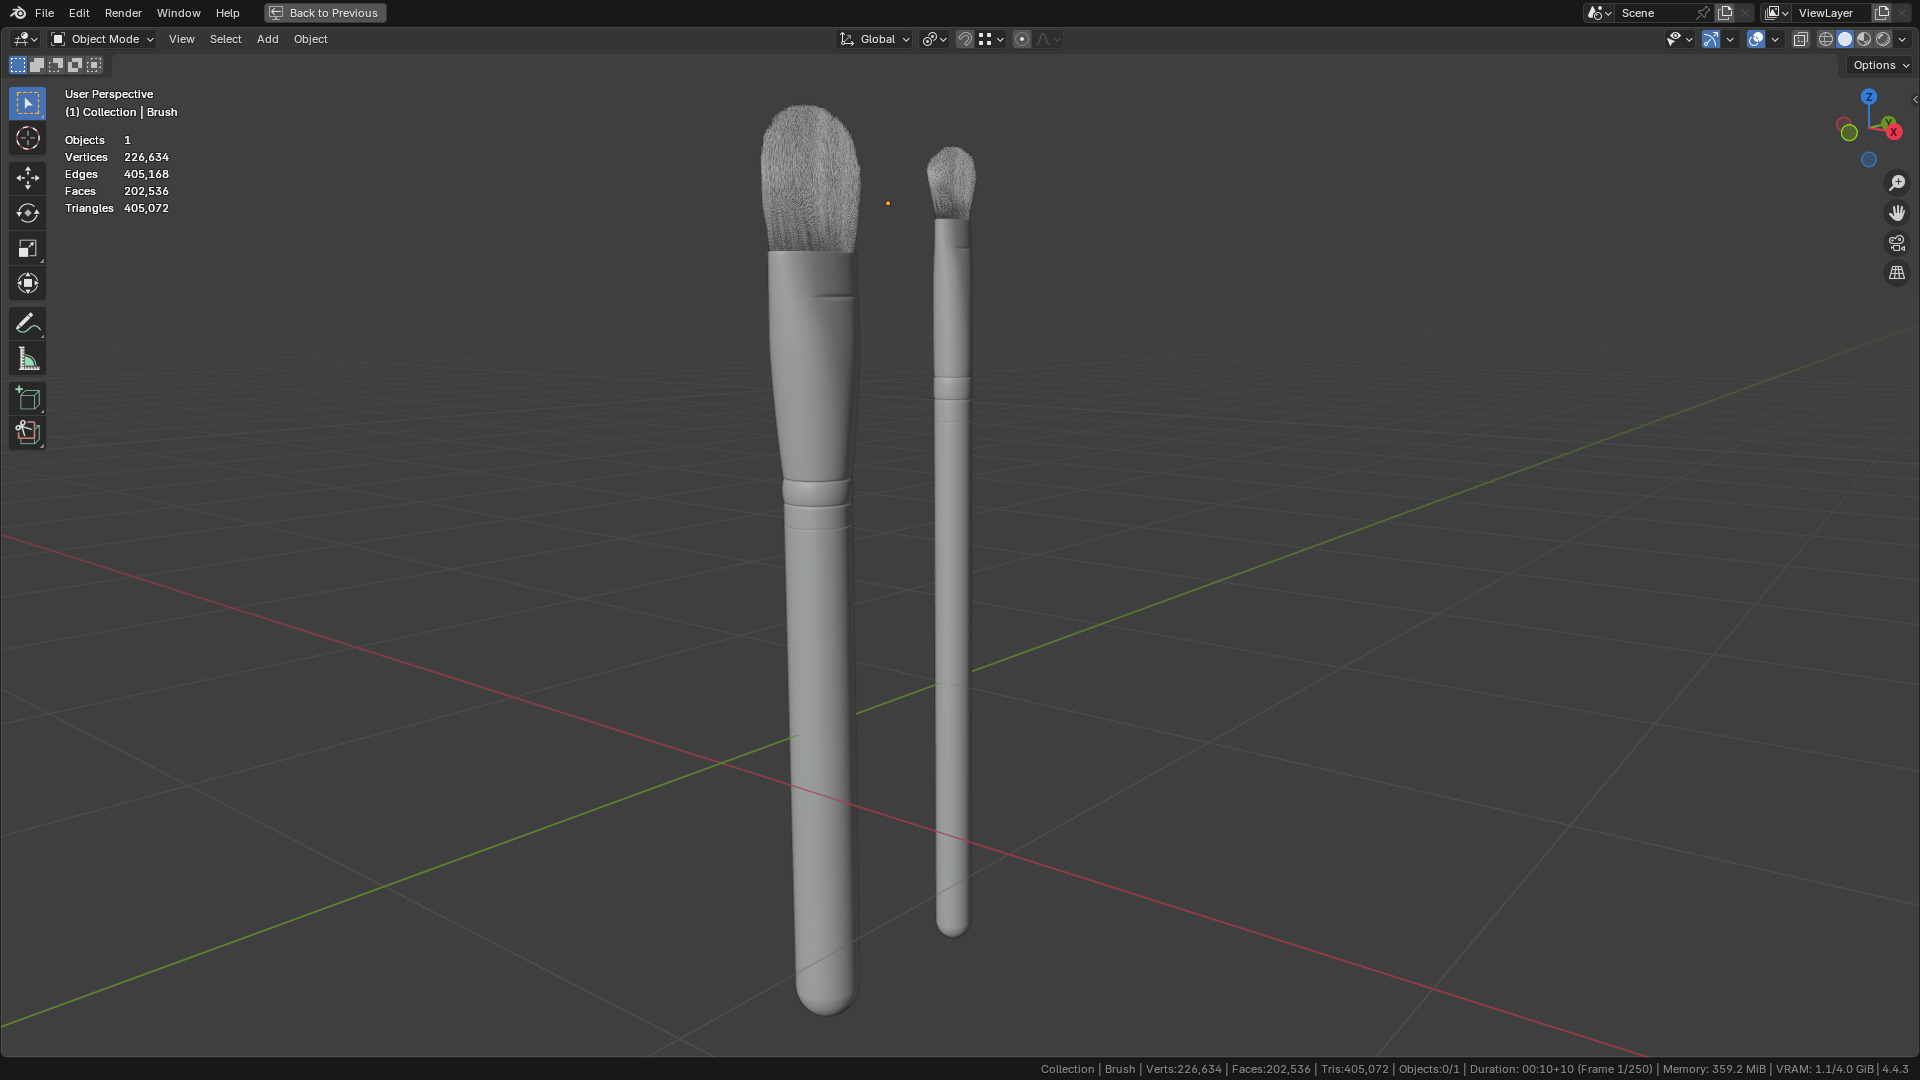Image resolution: width=1920 pixels, height=1080 pixels.
Task: Toggle viewport gizmos display
Action: [1711, 39]
